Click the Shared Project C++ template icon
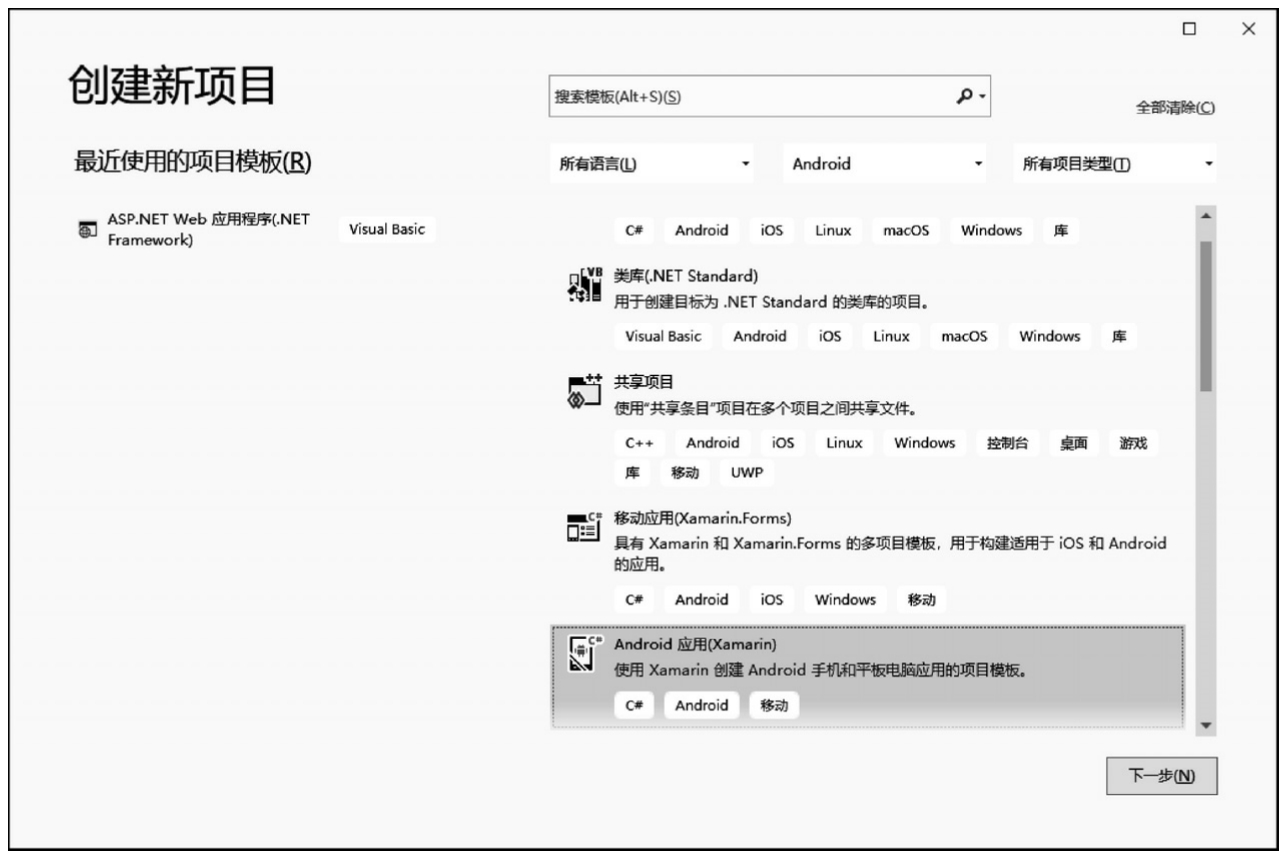The height and width of the screenshot is (858, 1287). point(585,392)
